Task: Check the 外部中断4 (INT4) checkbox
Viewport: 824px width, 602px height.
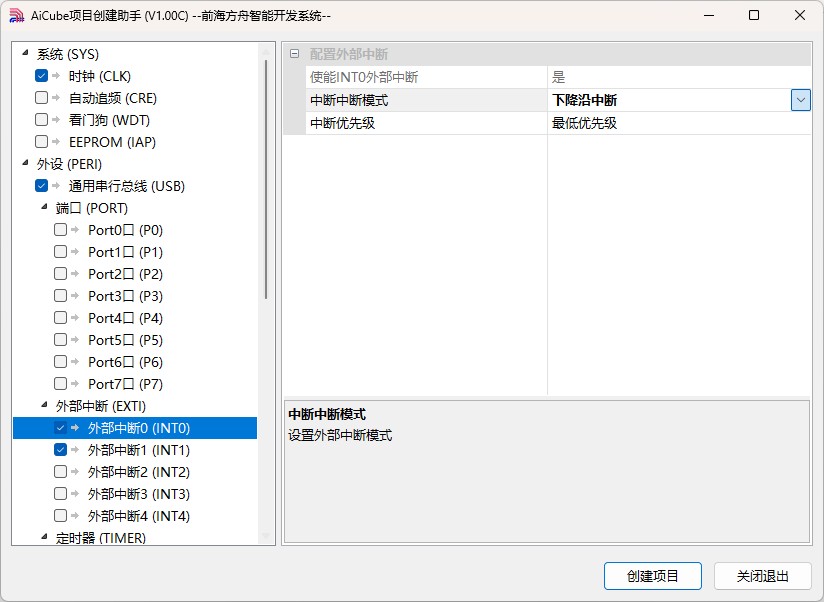Action: pos(60,516)
